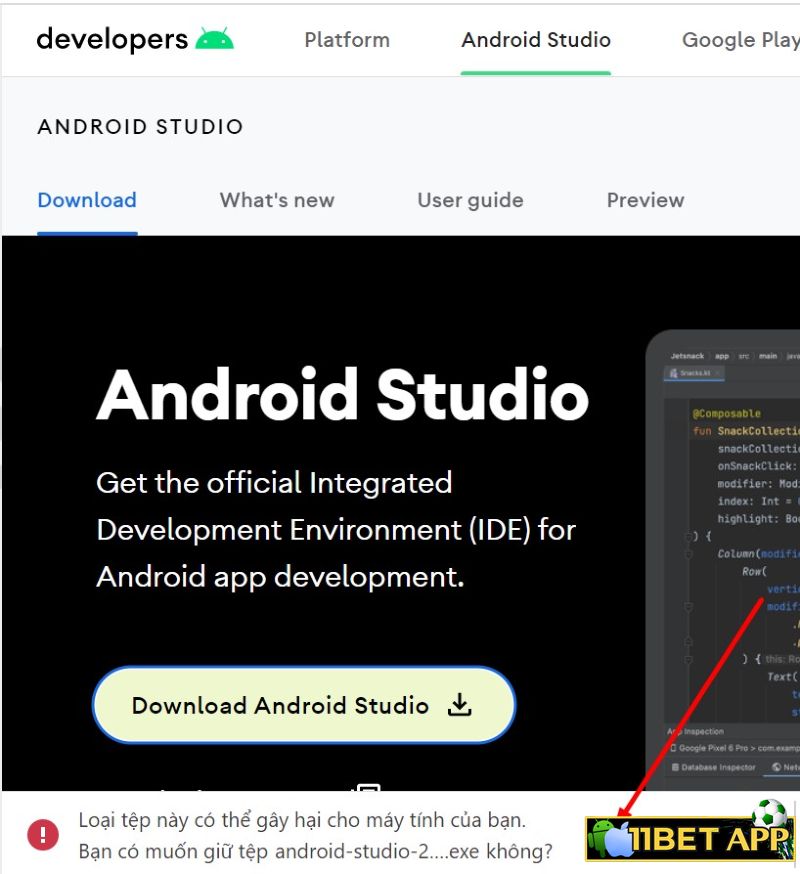Viewport: 800px width, 874px height.
Task: Switch to the Download tab
Action: [87, 200]
